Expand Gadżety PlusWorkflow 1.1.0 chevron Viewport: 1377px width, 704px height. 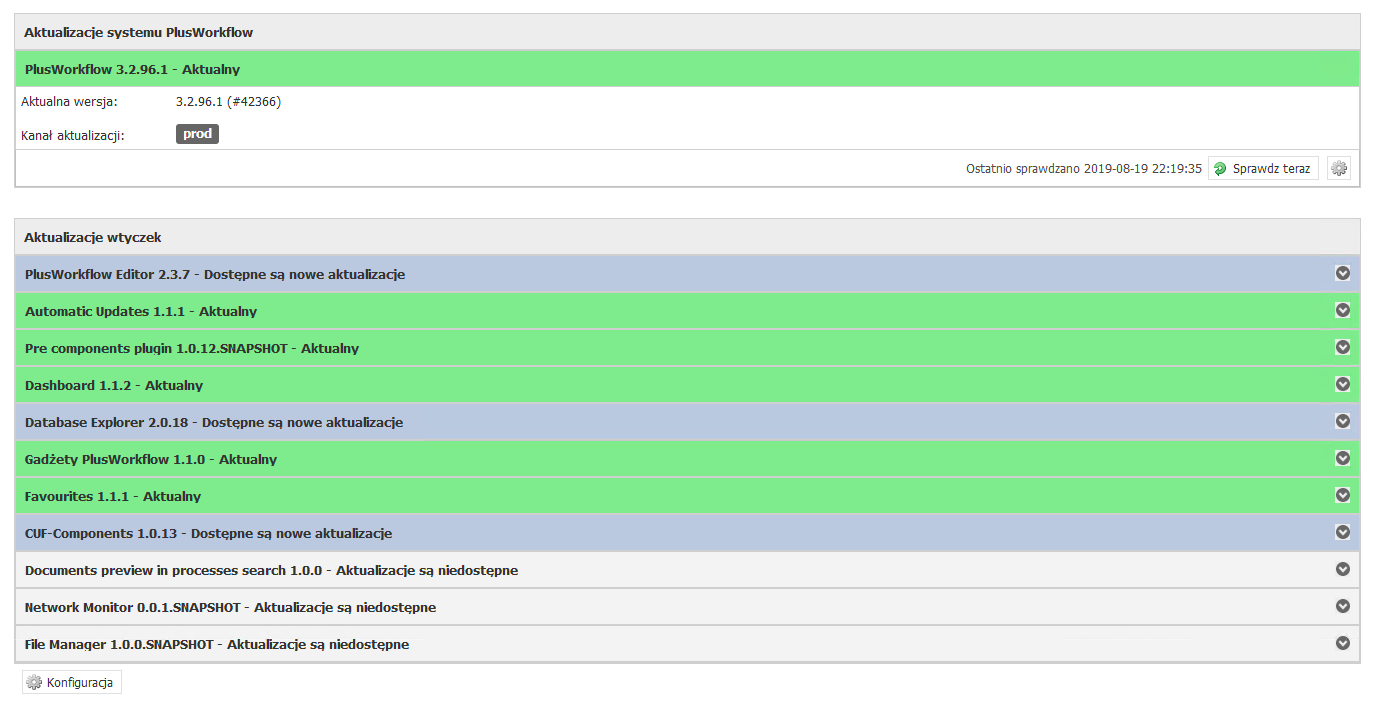(x=1343, y=458)
